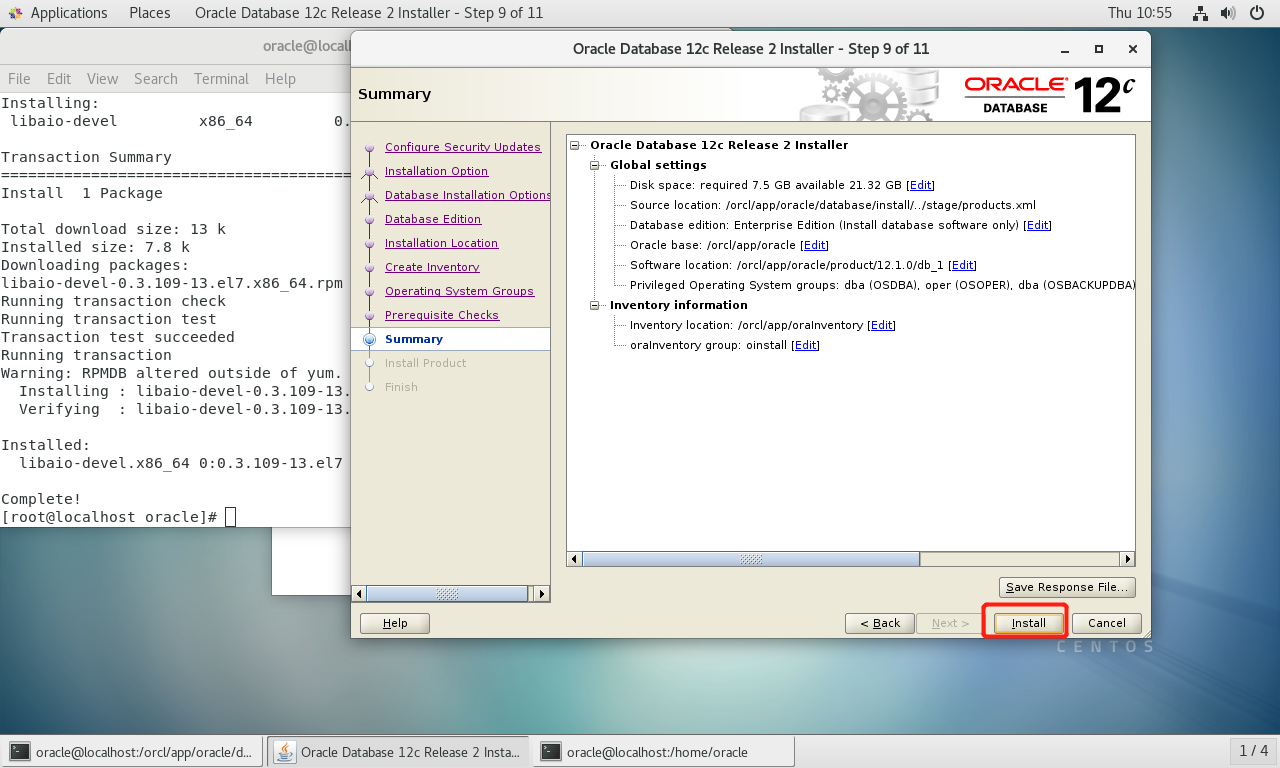Viewport: 1280px width, 768px height.
Task: Click Privileged Operating System groups row
Action: 883,285
